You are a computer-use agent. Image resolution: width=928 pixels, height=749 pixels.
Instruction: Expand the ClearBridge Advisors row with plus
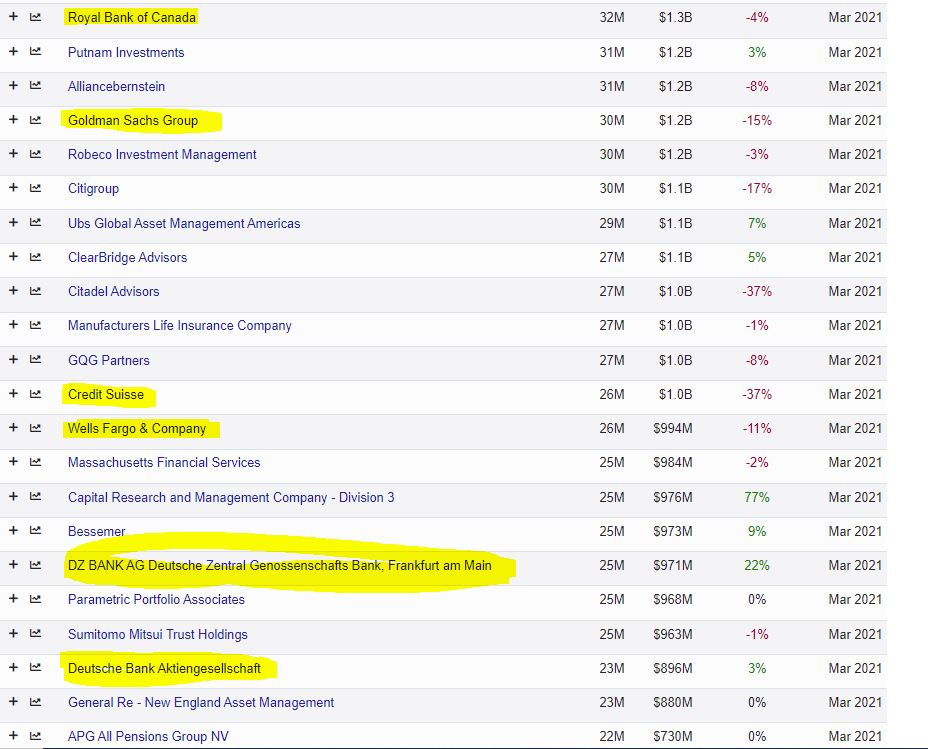tap(13, 256)
